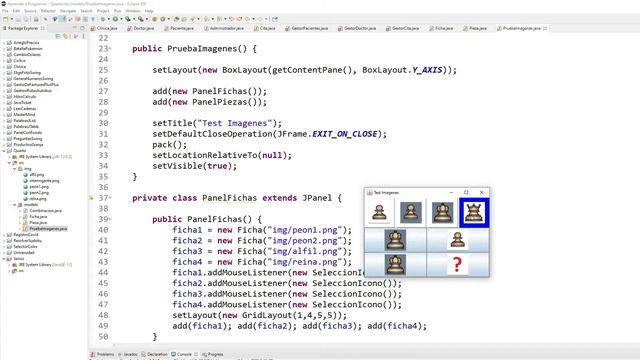Switch to the Pieza.java editor tab
The image size is (640, 360).
click(x=475, y=28)
